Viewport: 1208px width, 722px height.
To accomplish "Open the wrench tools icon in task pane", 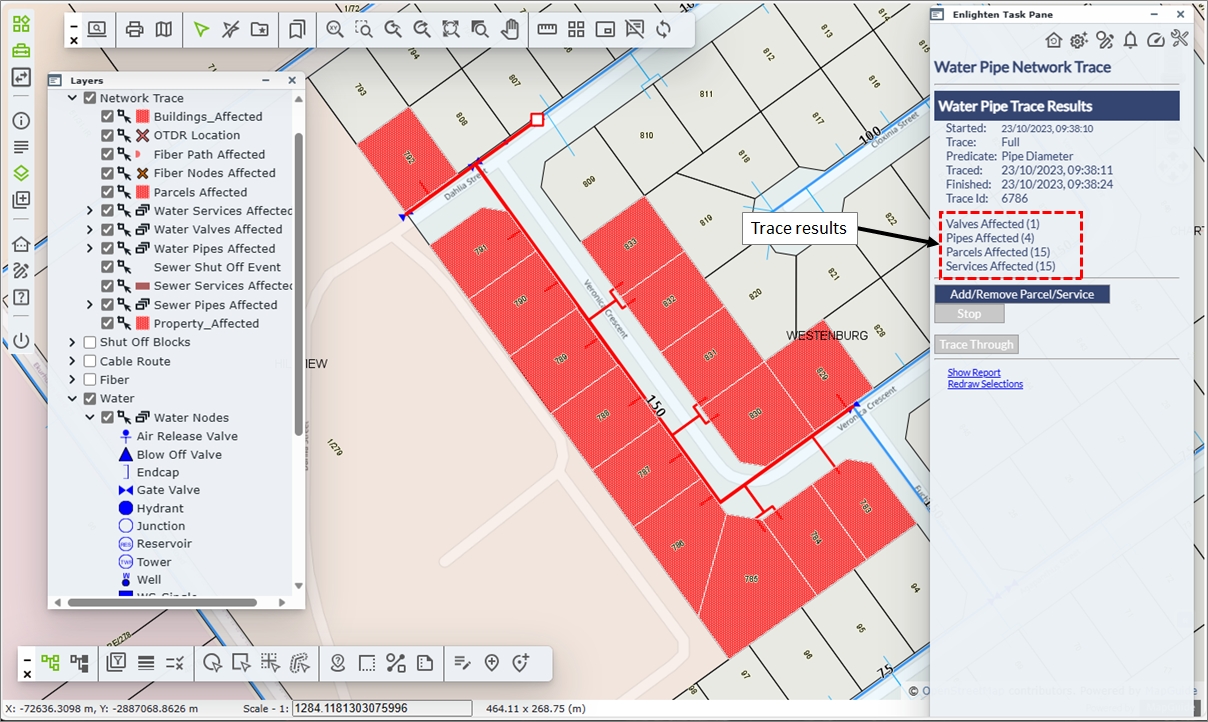I will tap(1179, 40).
